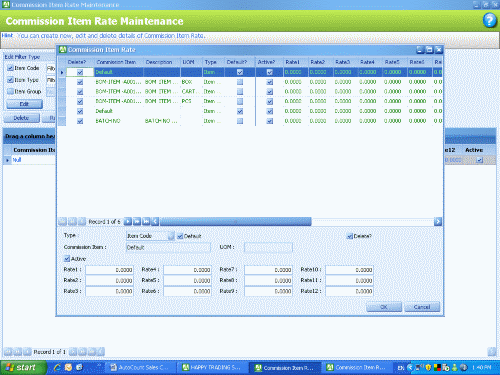Toggle Default? checkbox in BATCHNO row
The height and width of the screenshot is (375, 500).
(240, 121)
